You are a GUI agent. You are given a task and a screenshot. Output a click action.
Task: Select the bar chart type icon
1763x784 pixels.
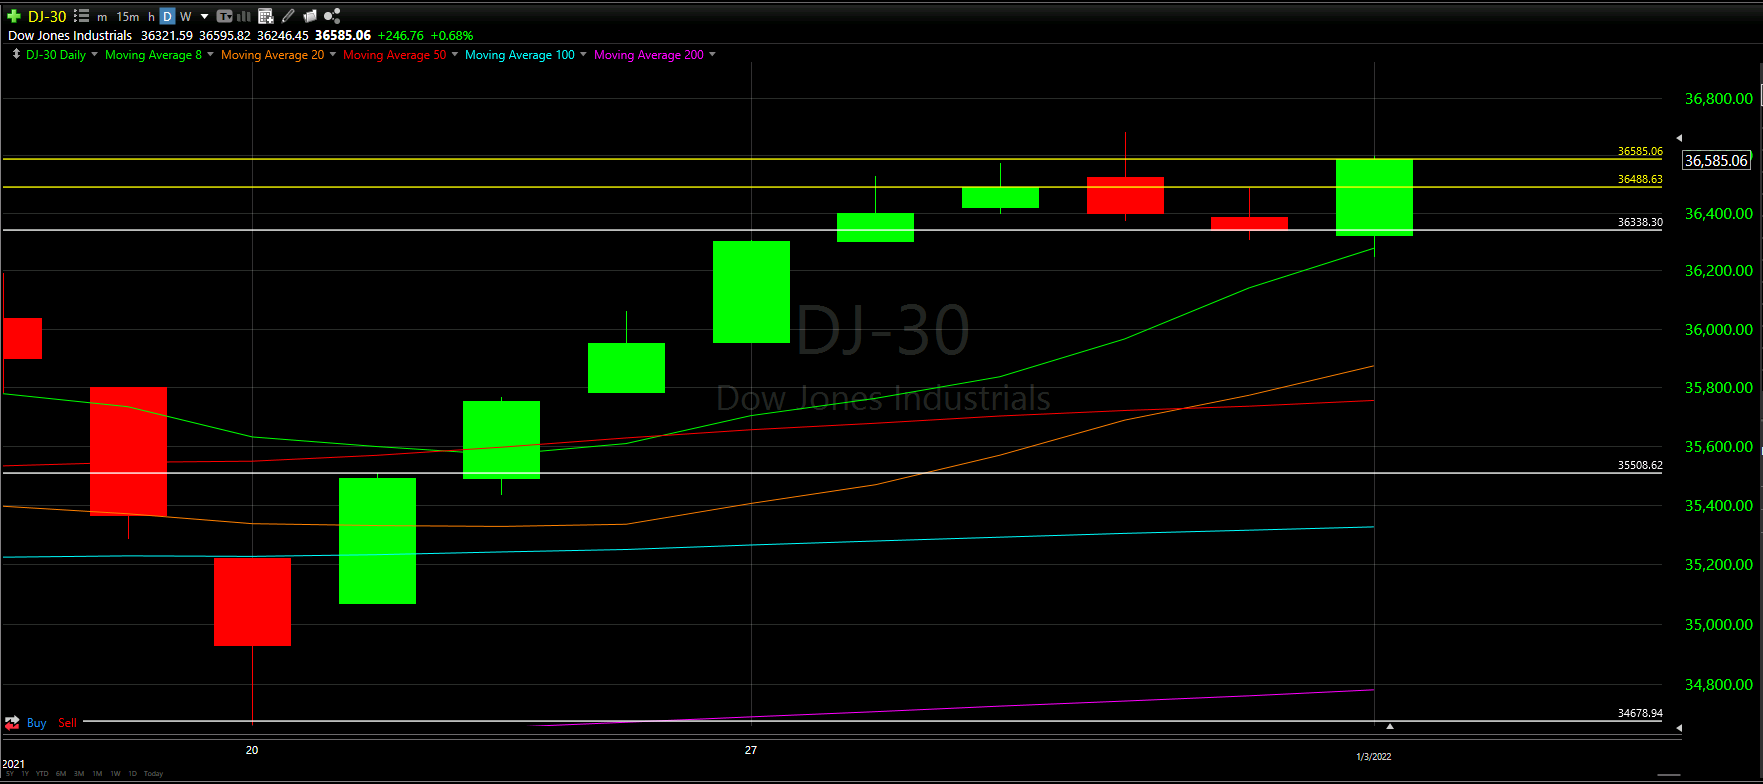click(x=244, y=16)
